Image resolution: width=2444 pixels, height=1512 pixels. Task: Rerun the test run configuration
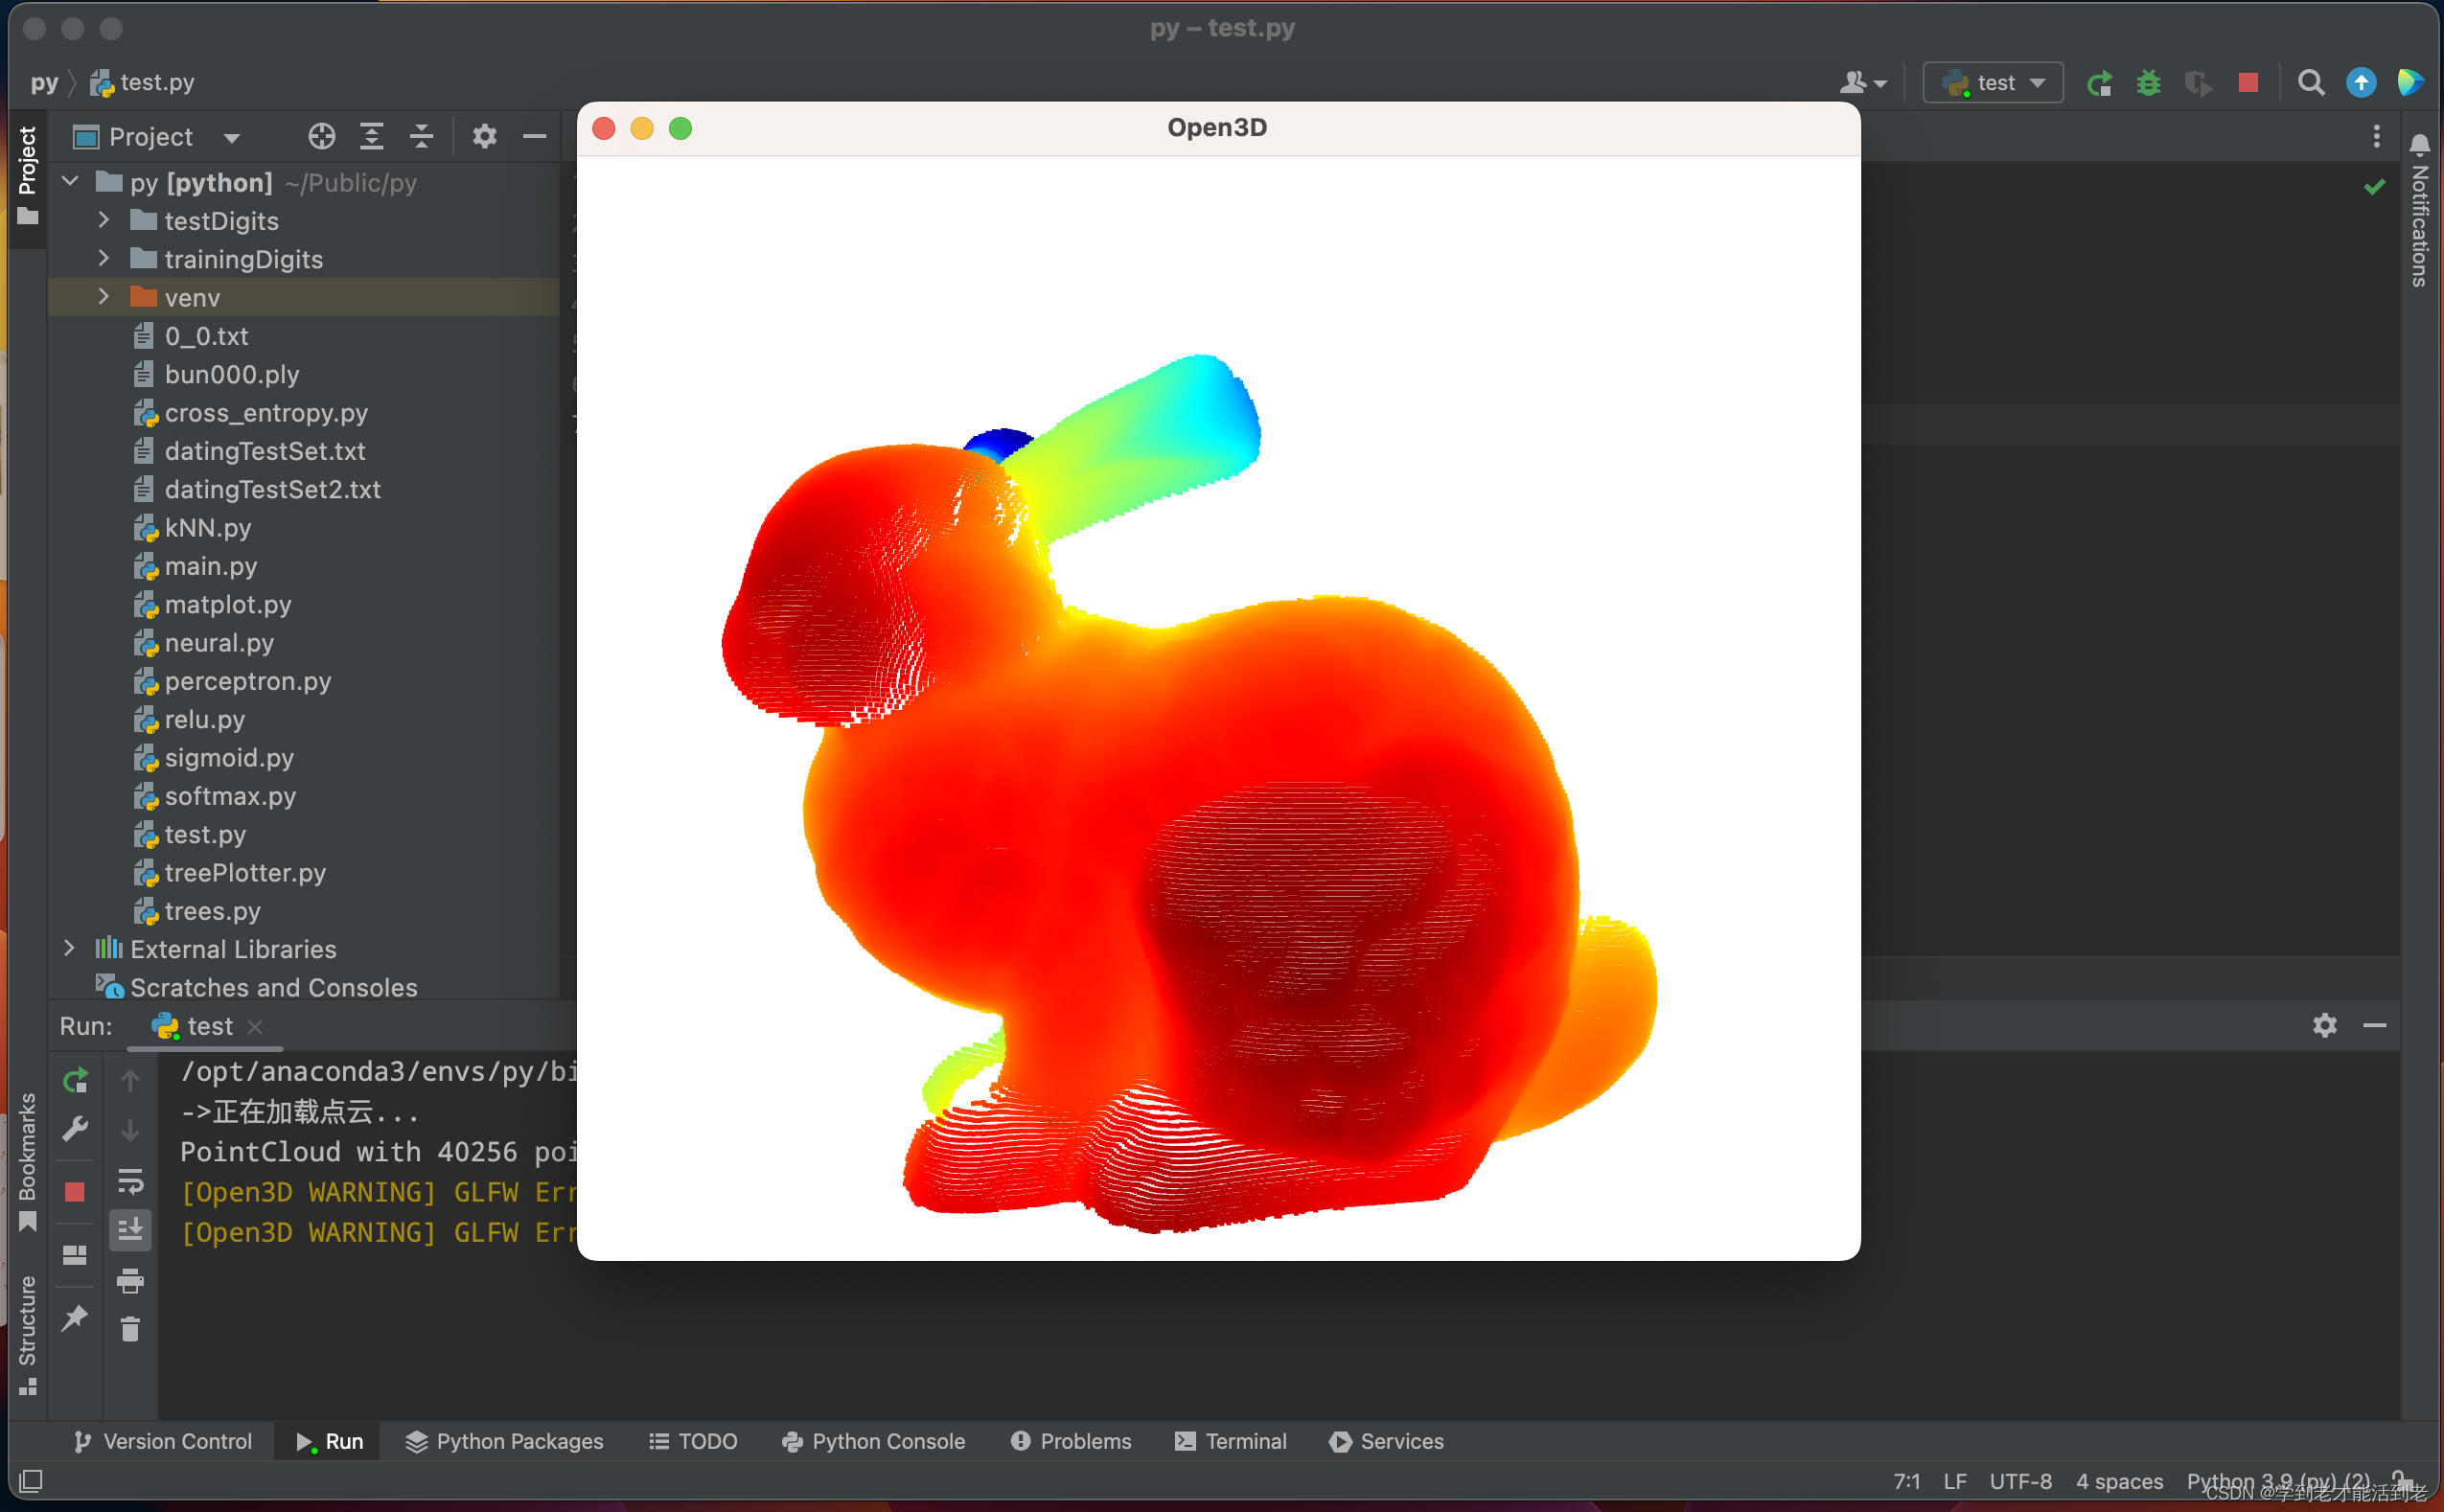(x=2100, y=83)
